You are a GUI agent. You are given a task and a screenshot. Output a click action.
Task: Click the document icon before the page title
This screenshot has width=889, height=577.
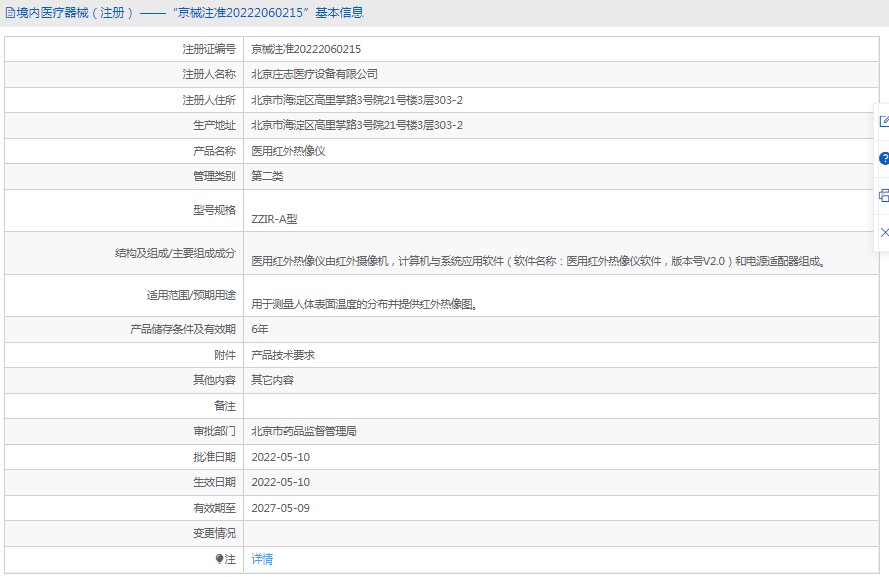click(x=10, y=13)
